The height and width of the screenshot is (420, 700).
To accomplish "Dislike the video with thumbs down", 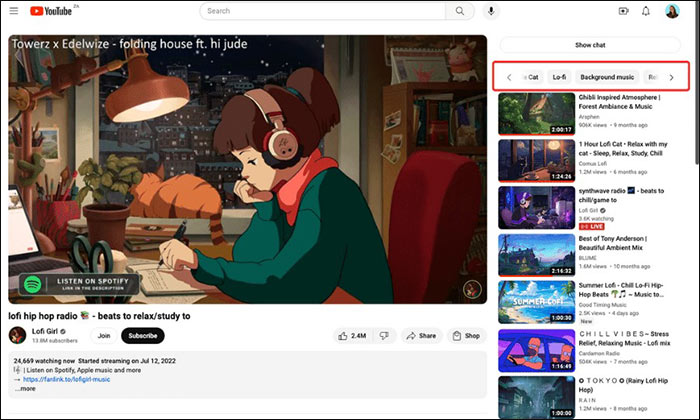I will pyautogui.click(x=384, y=336).
